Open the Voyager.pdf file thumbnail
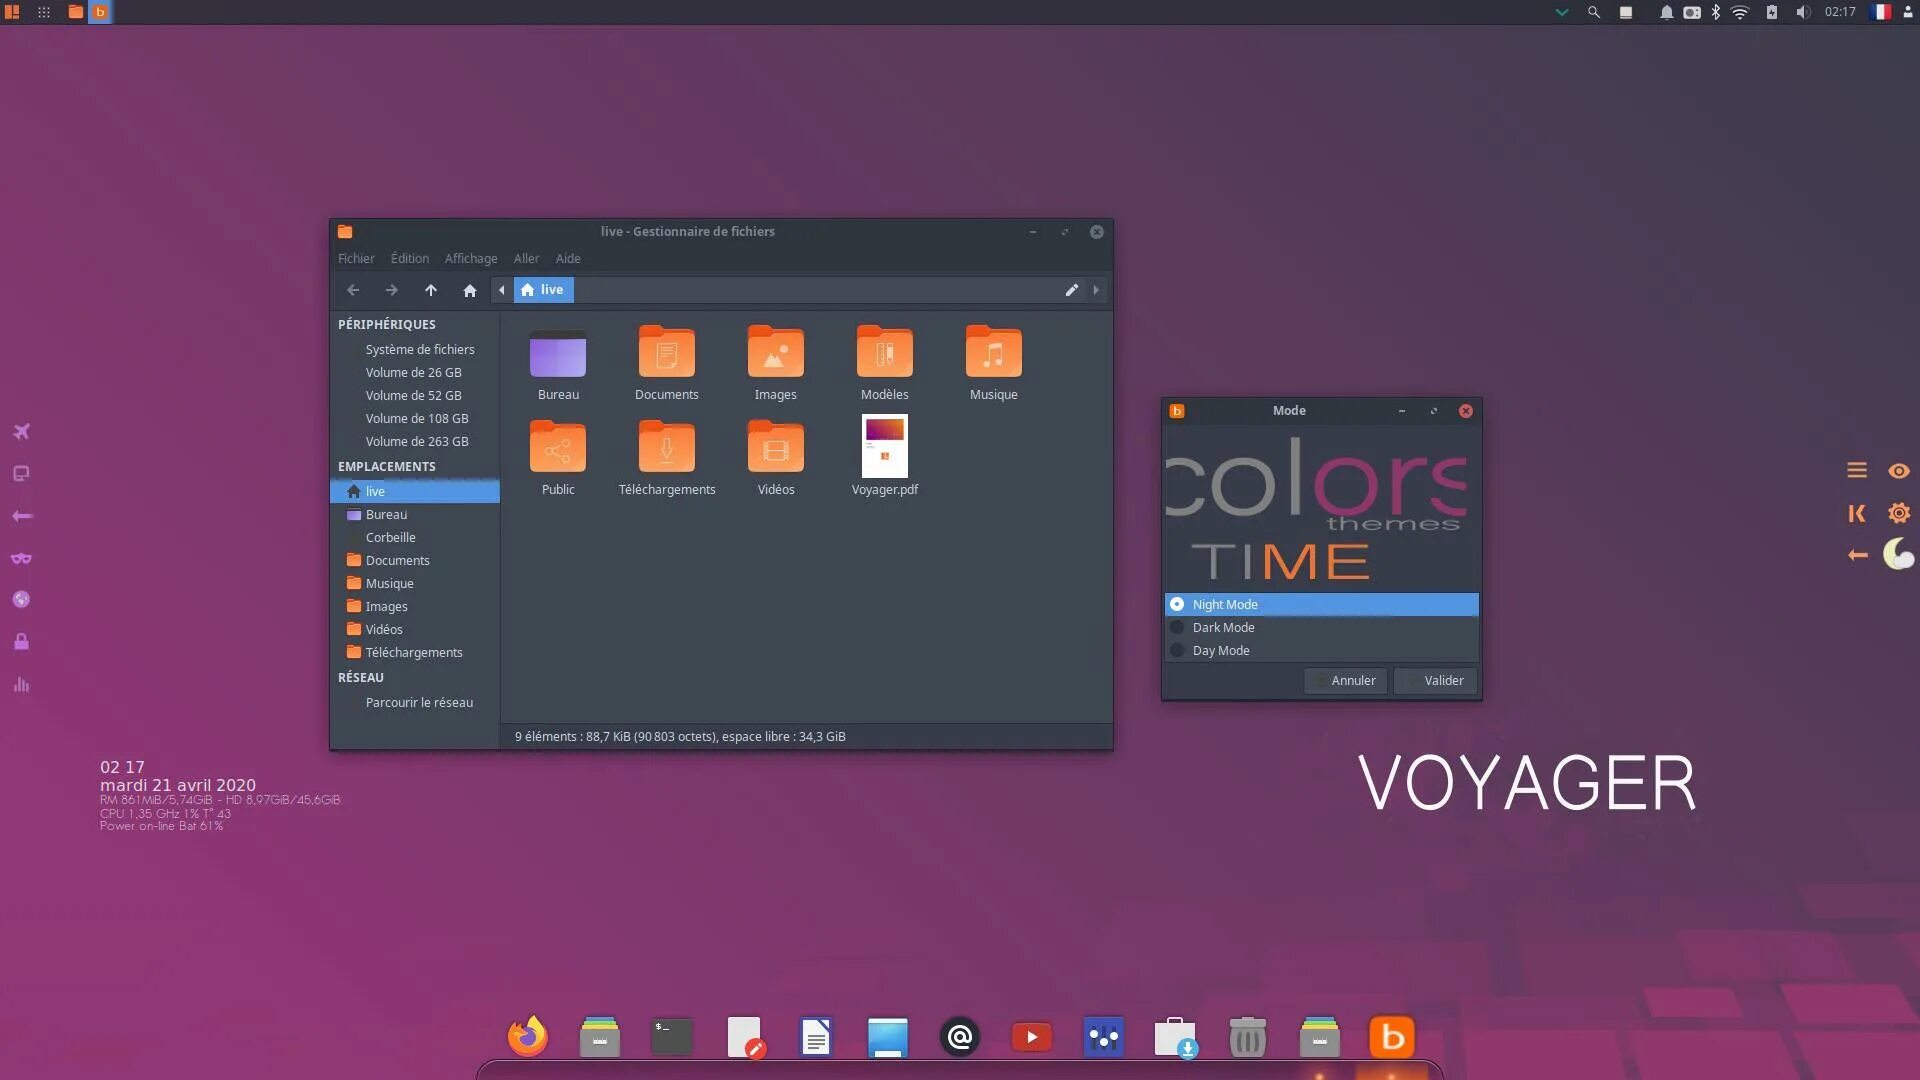 click(884, 447)
